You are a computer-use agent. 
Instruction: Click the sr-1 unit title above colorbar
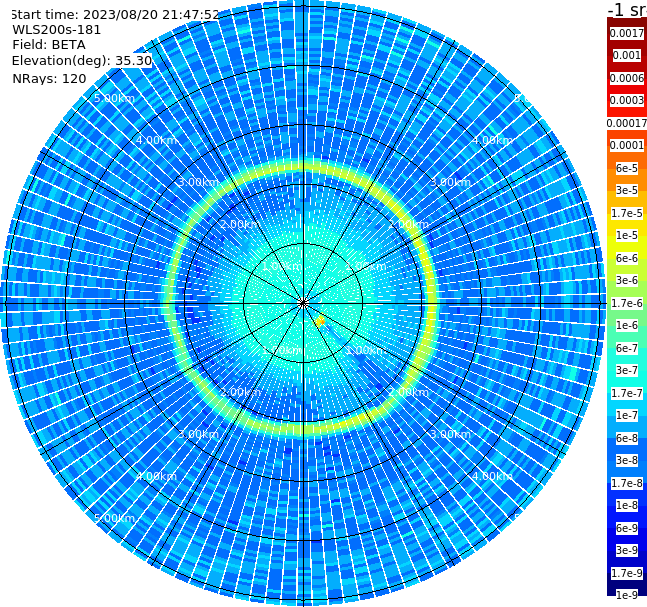pos(627,9)
